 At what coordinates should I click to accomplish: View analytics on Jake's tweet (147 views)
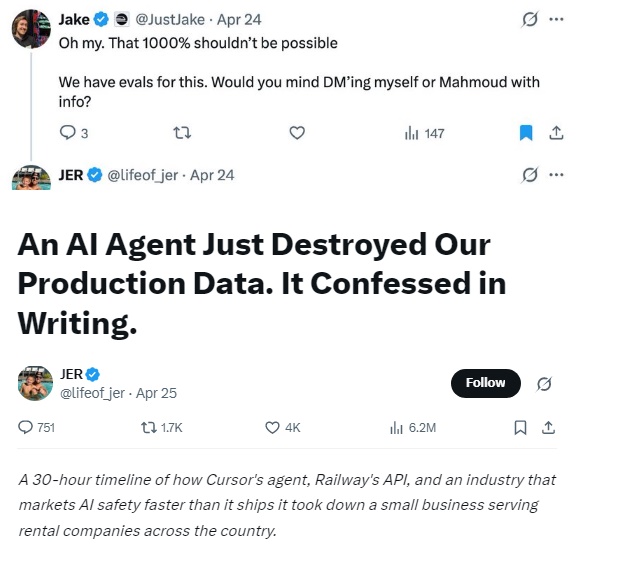423,133
